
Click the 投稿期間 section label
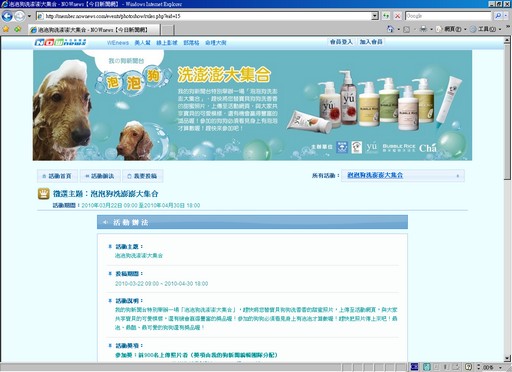tap(129, 274)
